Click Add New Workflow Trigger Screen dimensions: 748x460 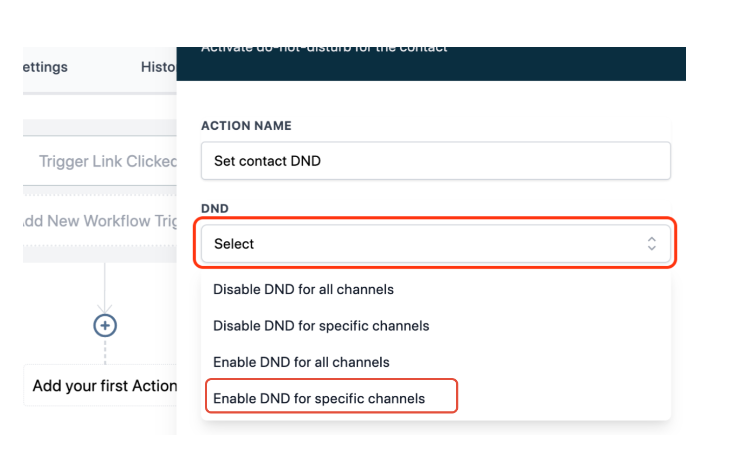click(x=100, y=221)
